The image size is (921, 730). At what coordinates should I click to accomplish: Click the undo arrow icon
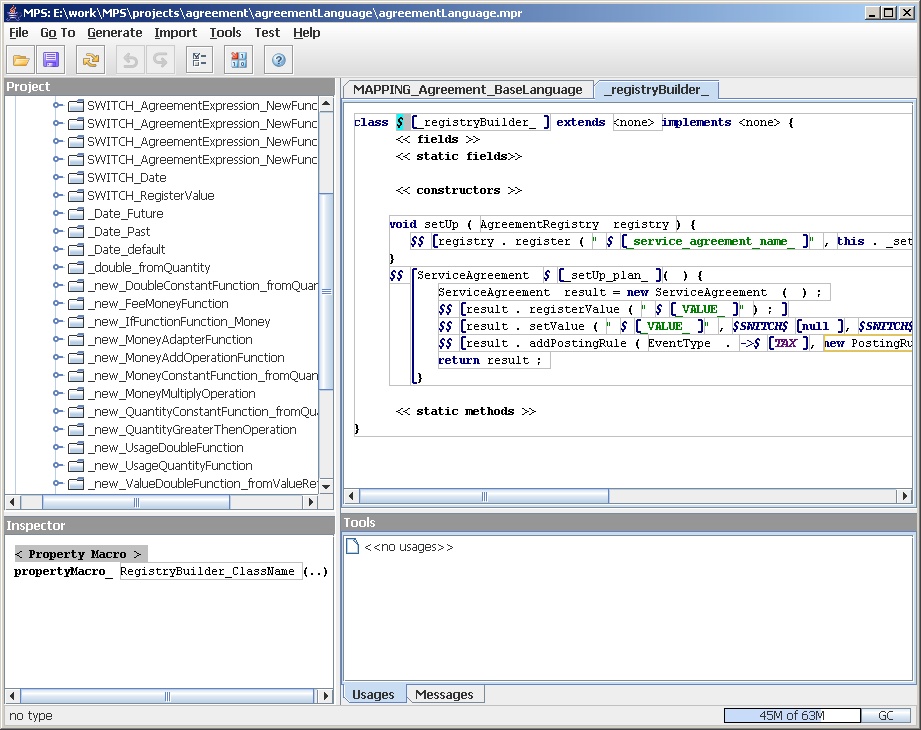(130, 60)
